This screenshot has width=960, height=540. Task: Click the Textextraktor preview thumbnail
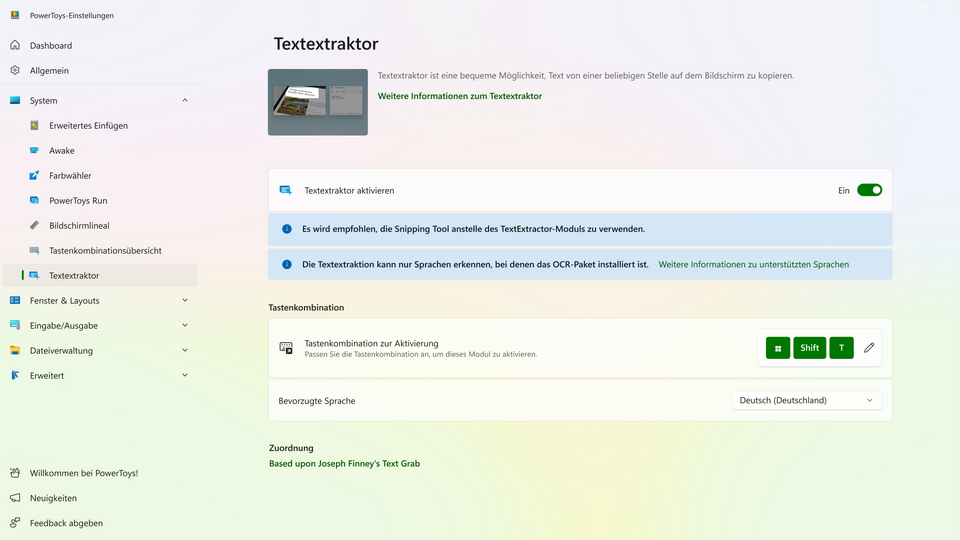point(318,102)
